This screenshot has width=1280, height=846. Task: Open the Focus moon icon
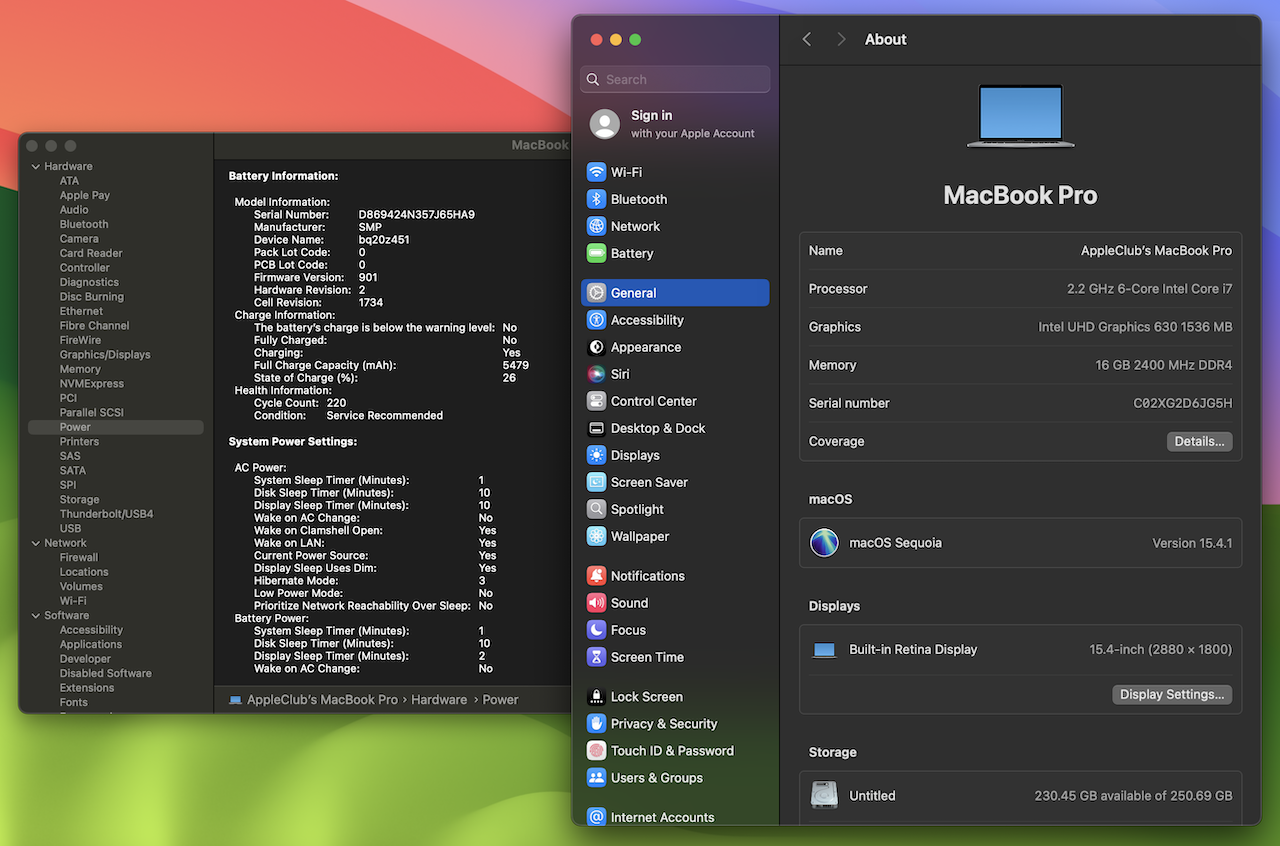point(596,630)
